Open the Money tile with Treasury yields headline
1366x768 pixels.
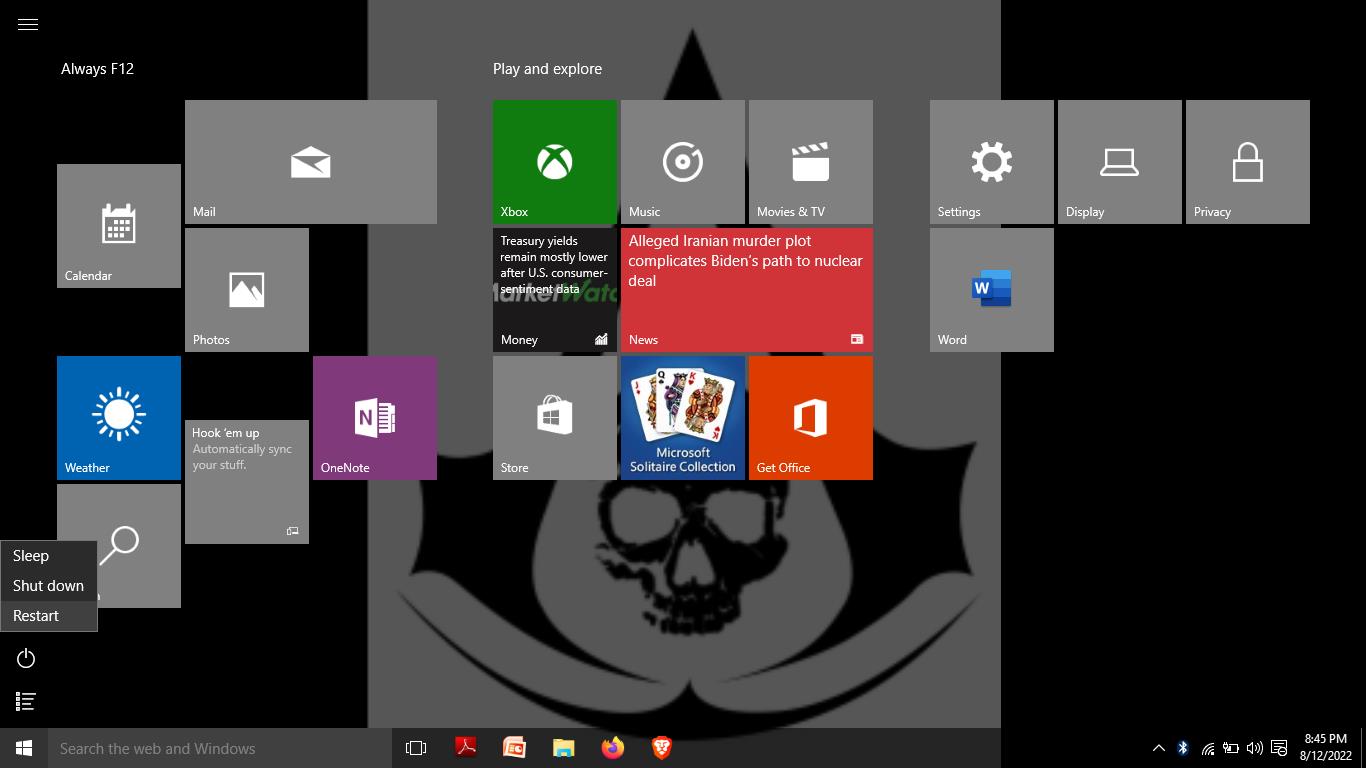(555, 290)
